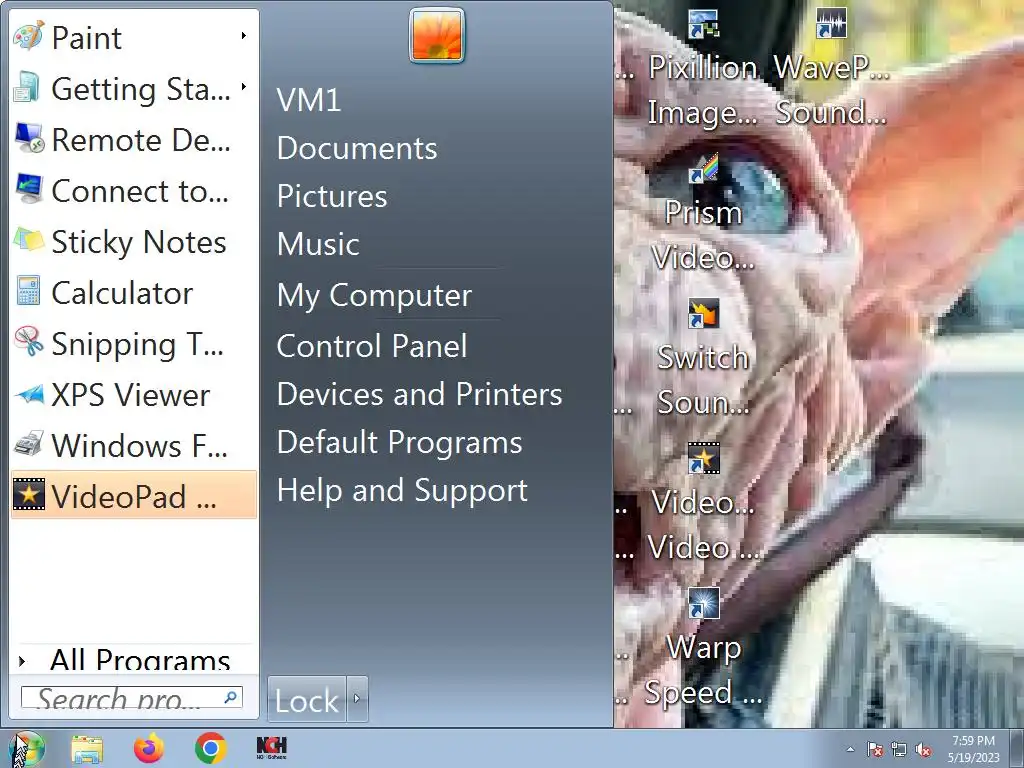
Task: Launch the Snipping Tool
Action: pos(133,343)
